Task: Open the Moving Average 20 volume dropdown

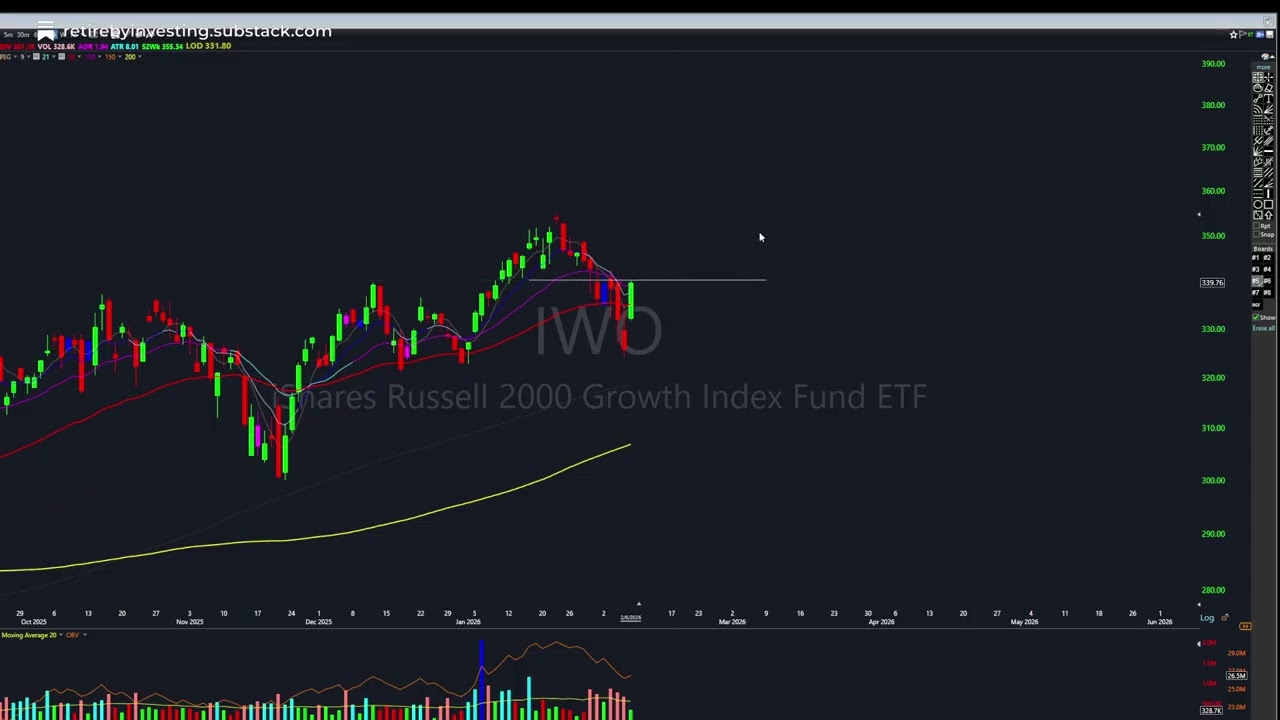Action: coord(61,635)
